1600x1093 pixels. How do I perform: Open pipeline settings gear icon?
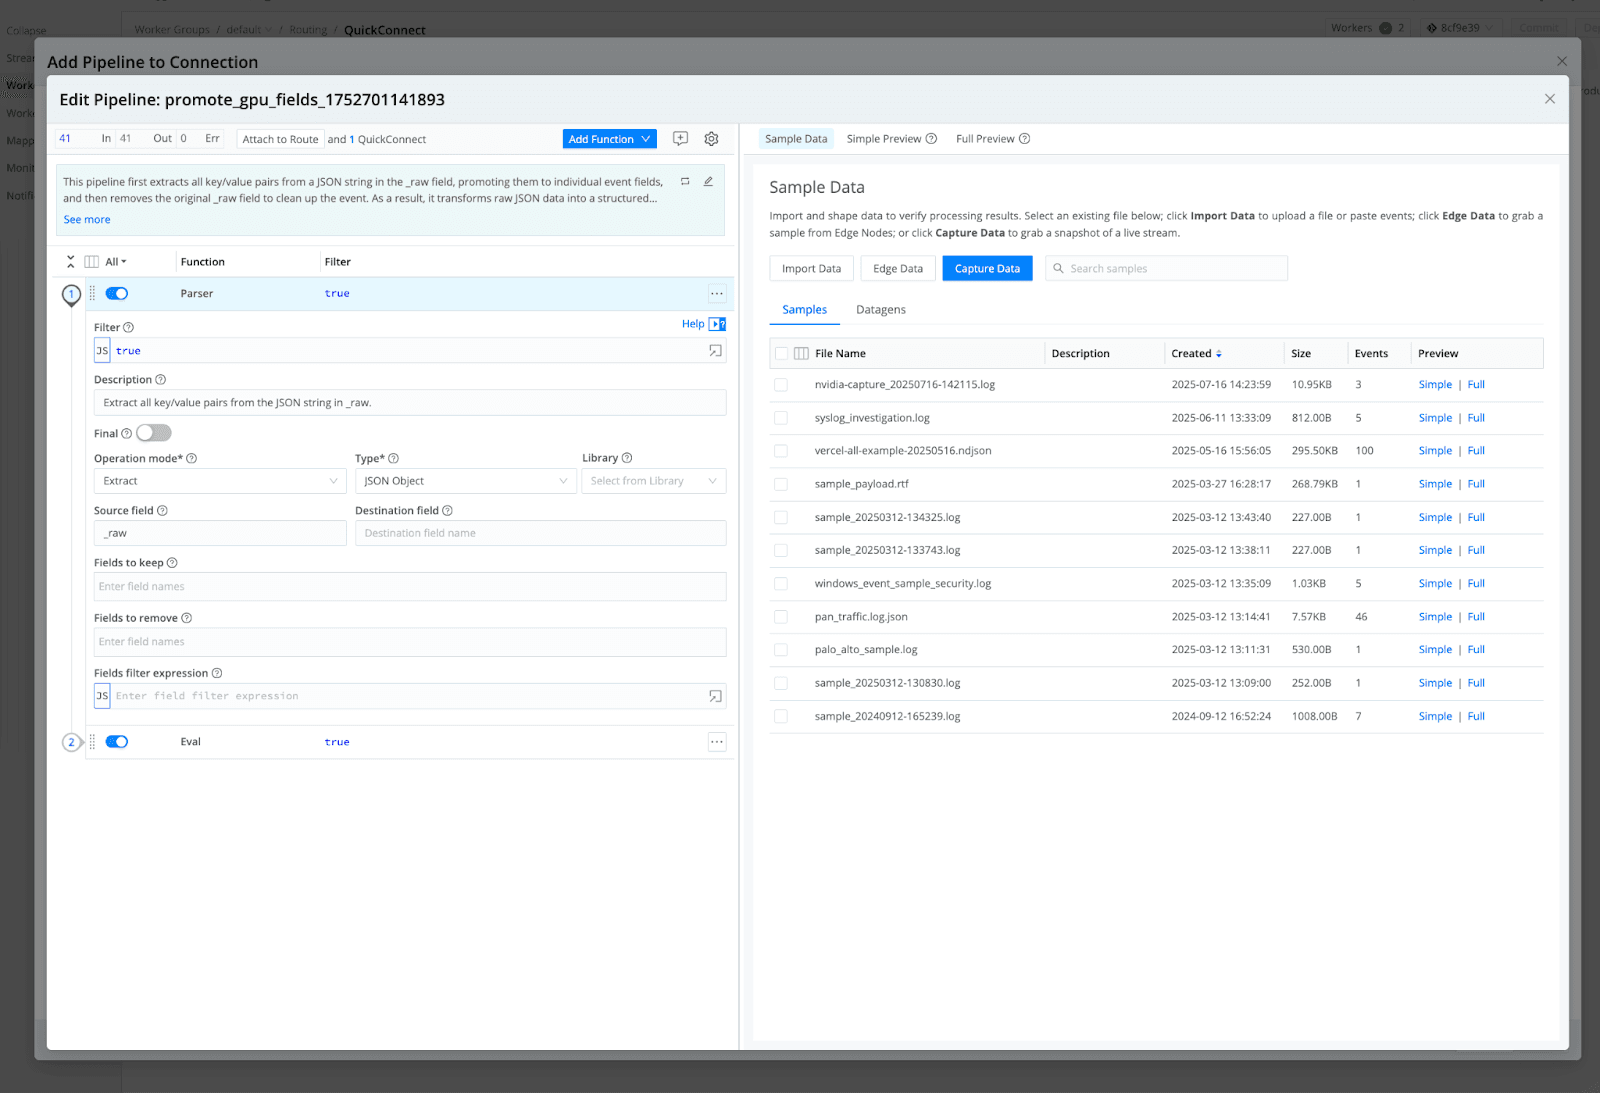pyautogui.click(x=711, y=139)
